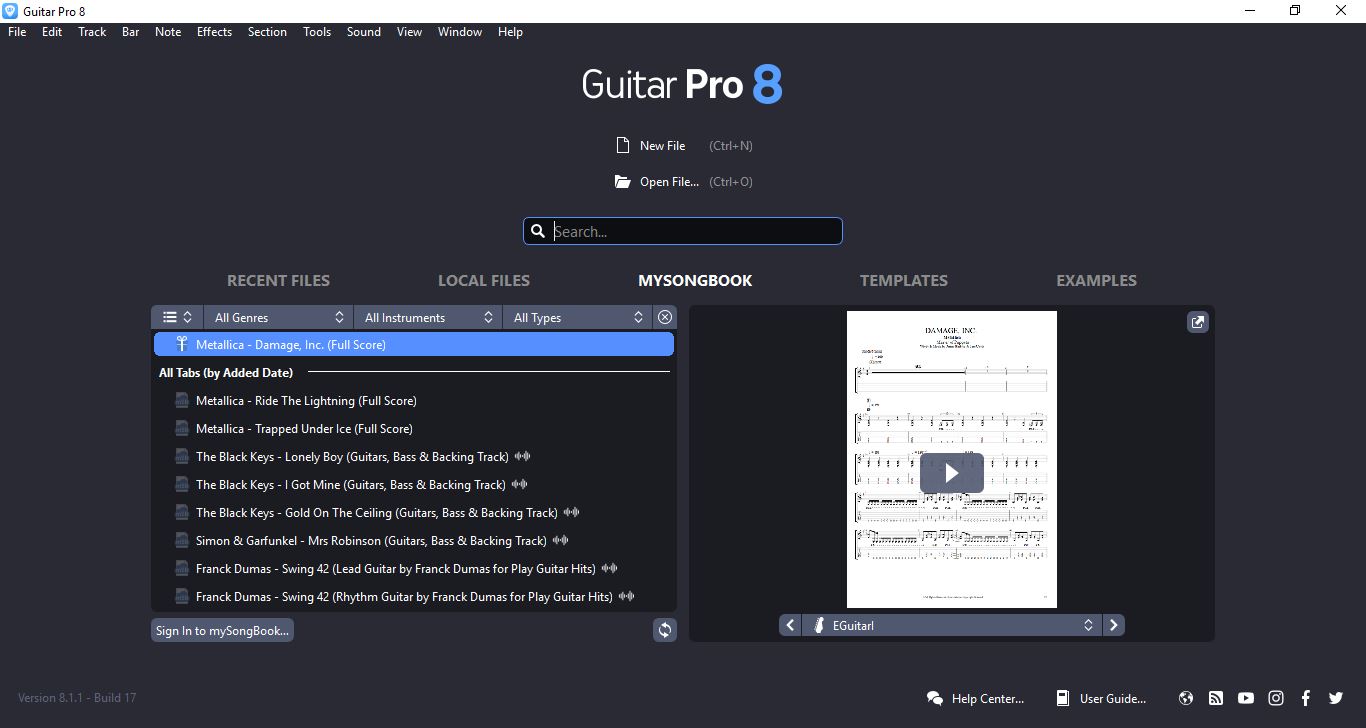The width and height of the screenshot is (1366, 728).
Task: Select Swing 42 Rhythm Guitar by Franck Dumas
Action: [414, 596]
